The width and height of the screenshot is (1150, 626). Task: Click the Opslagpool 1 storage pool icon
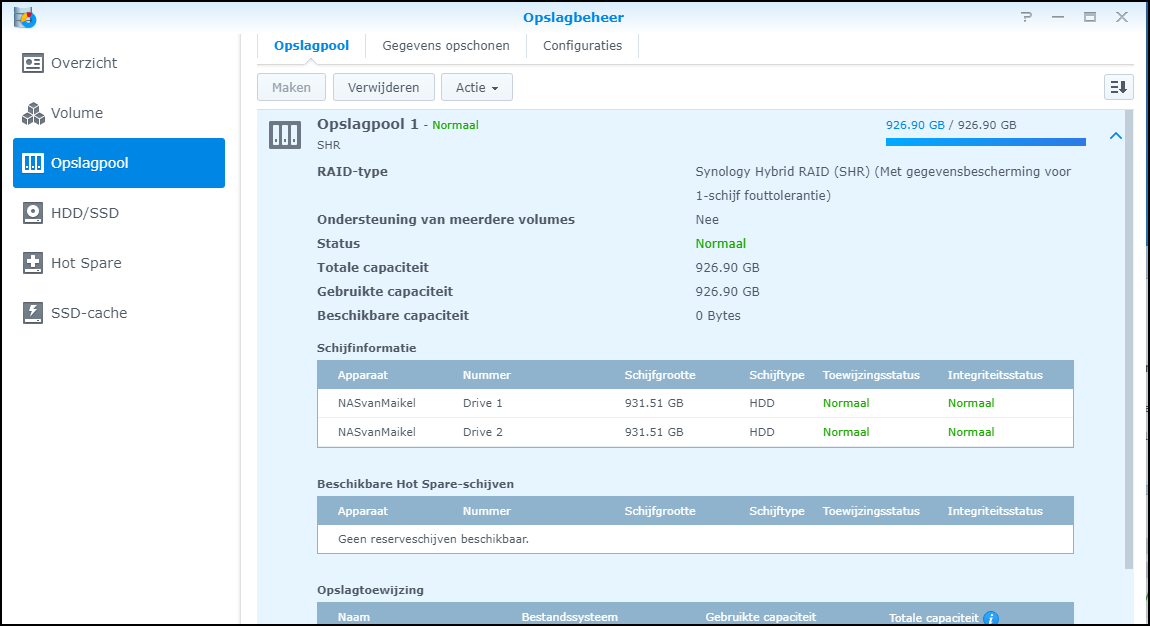[x=285, y=135]
